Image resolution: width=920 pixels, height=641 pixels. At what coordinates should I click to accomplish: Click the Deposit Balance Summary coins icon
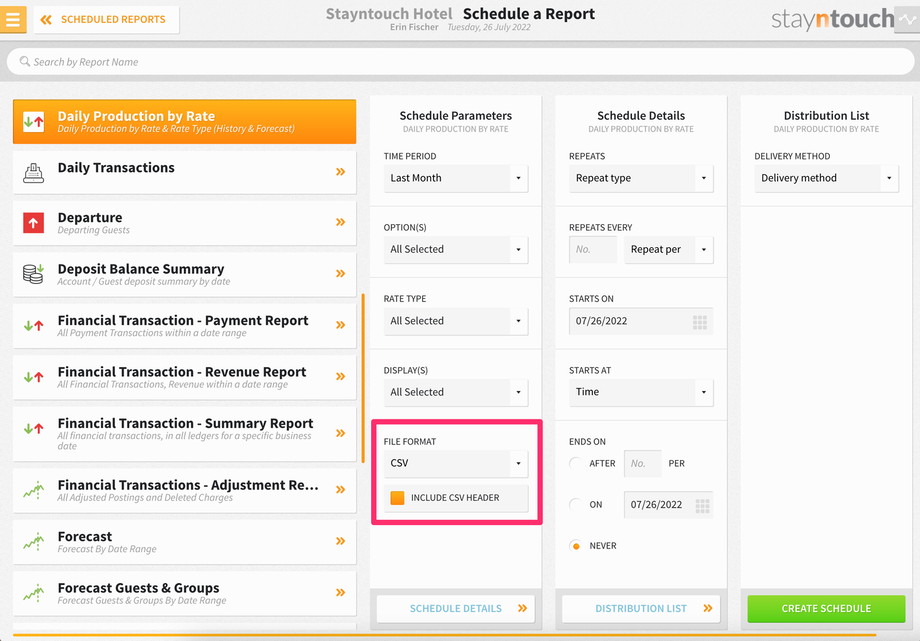pyautogui.click(x=33, y=274)
